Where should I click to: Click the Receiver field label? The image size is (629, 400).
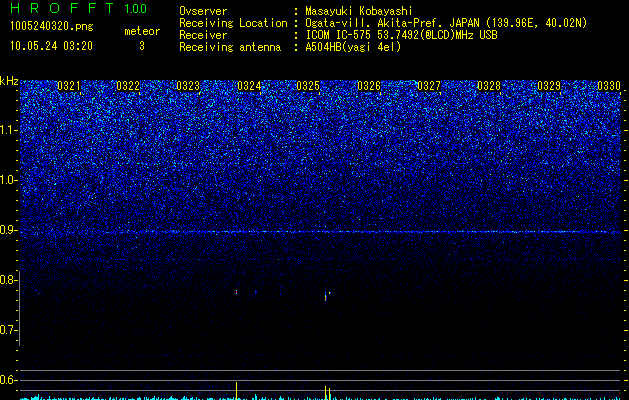pos(203,35)
